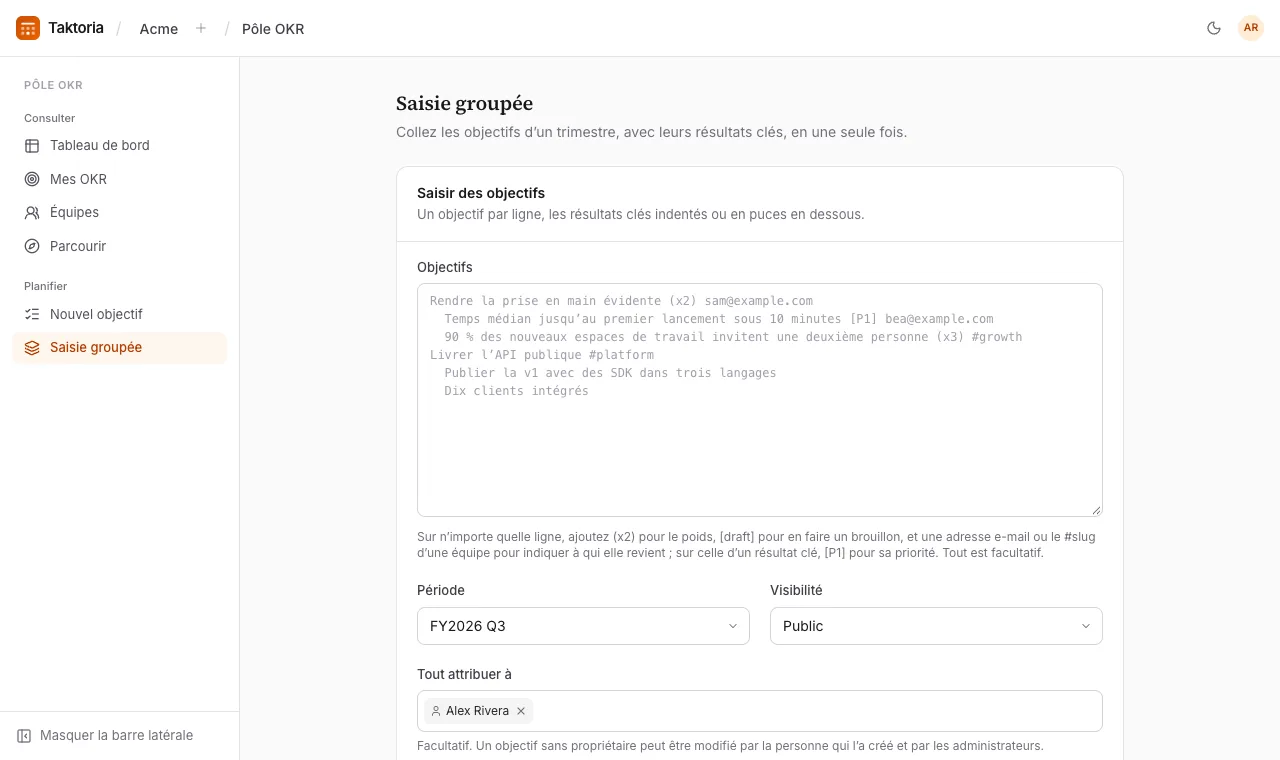Click the Période field label

click(x=441, y=590)
